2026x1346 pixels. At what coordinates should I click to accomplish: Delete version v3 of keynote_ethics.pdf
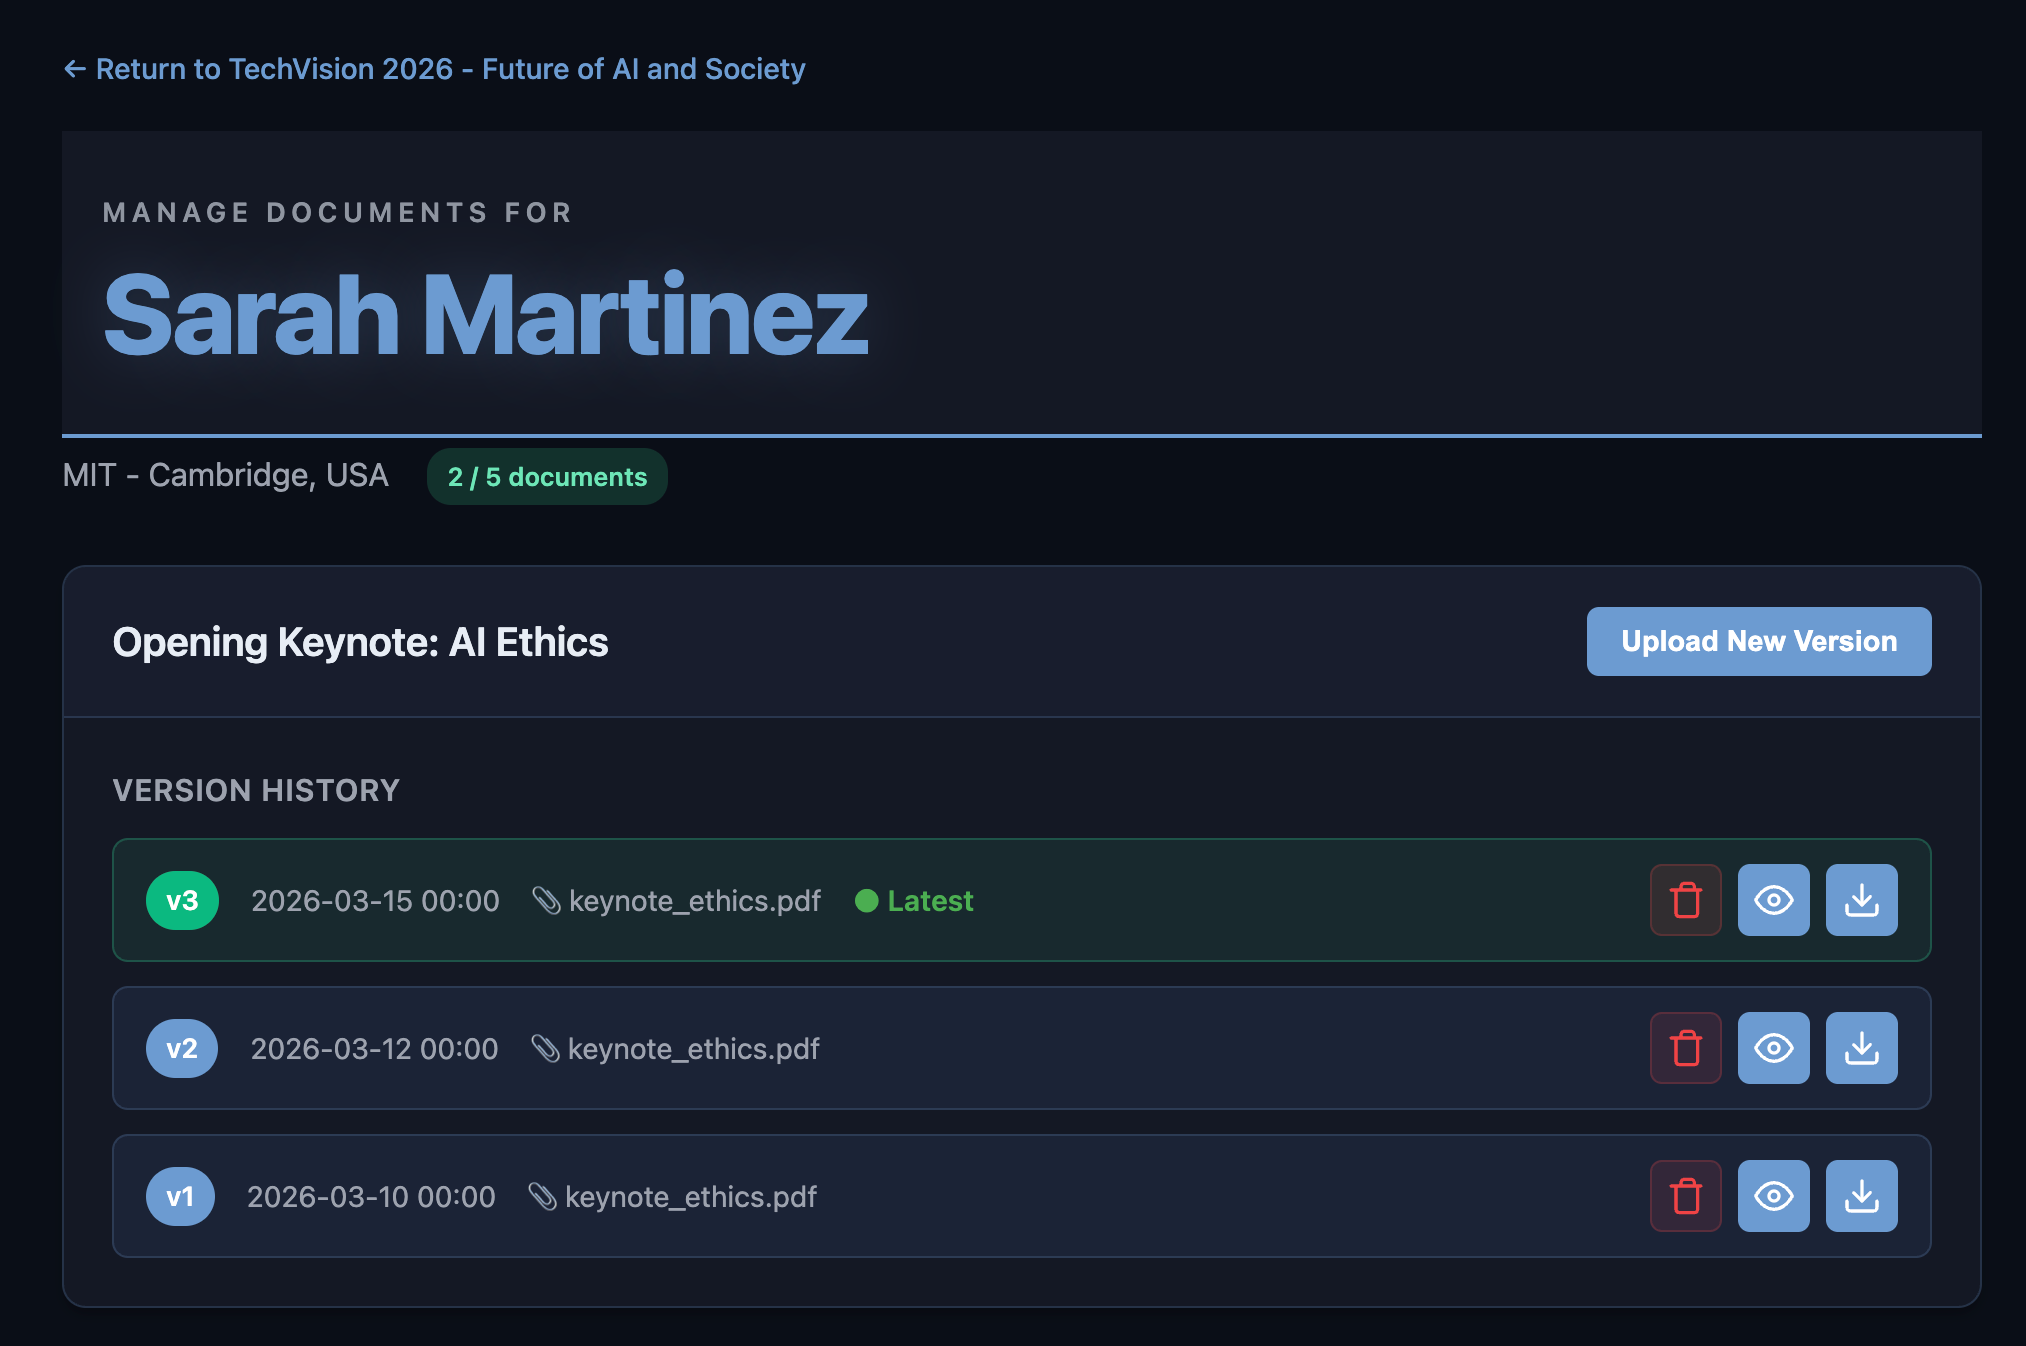(1685, 900)
